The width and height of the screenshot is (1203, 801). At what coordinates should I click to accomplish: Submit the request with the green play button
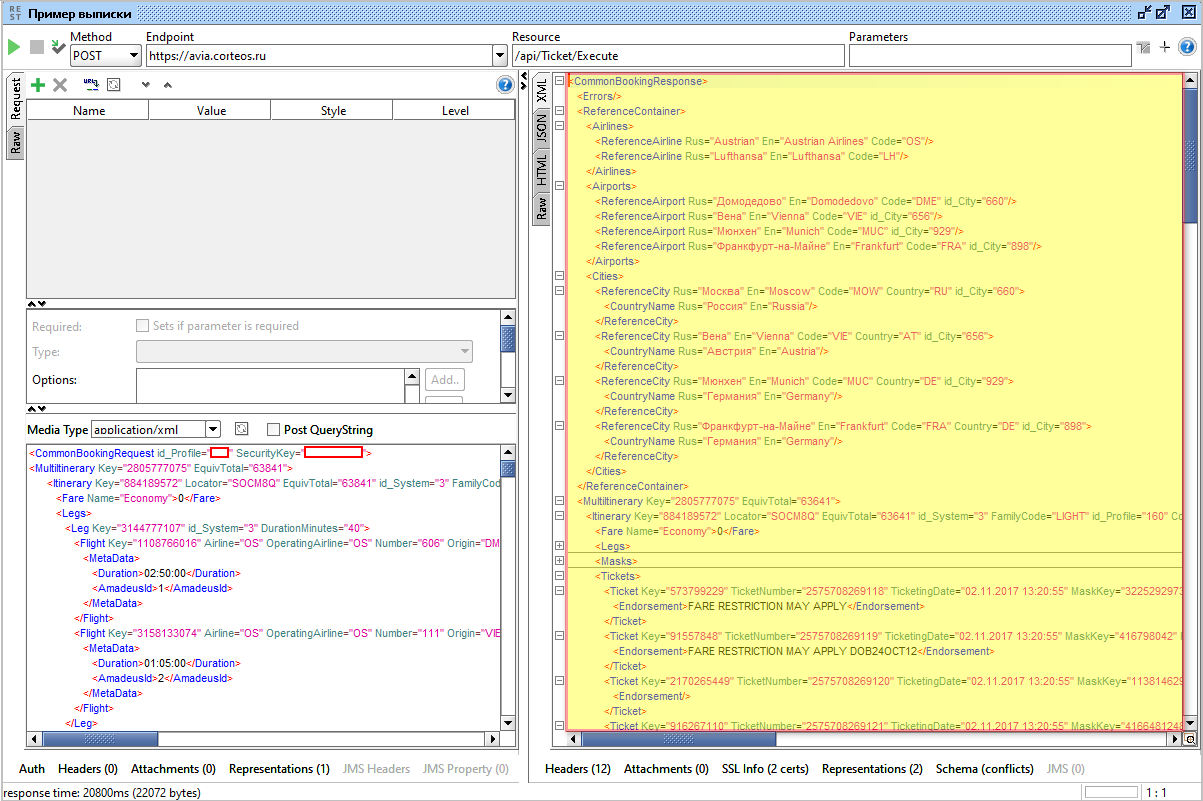click(14, 47)
